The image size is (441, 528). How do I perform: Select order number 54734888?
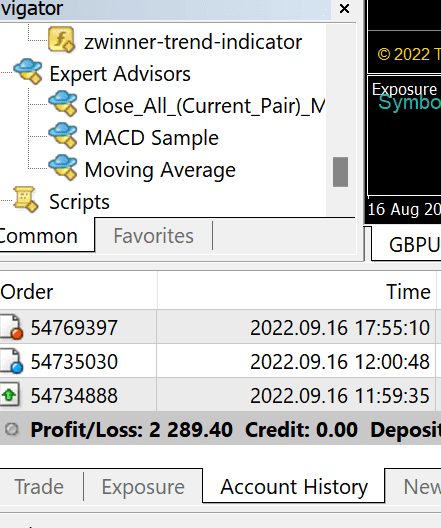[74, 395]
